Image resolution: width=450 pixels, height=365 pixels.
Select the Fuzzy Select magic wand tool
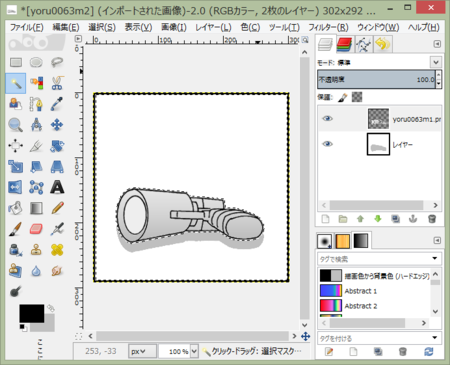(x=16, y=83)
